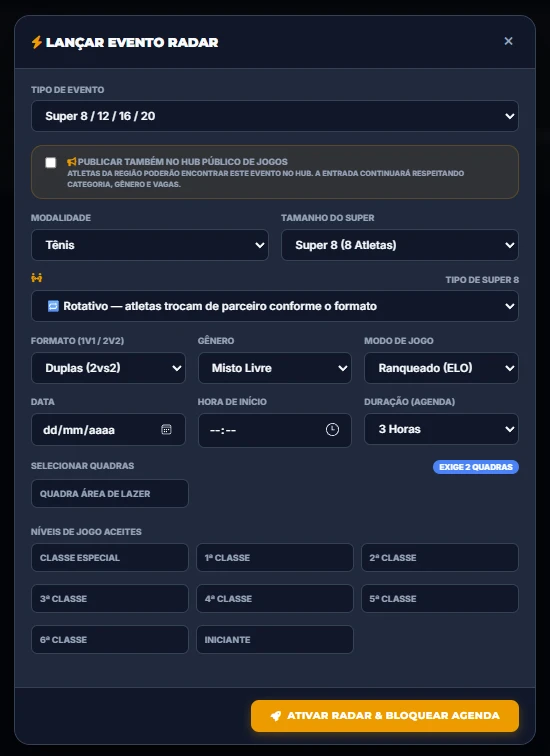
Task: Open the calendar picker icon in Data
Action: pos(166,430)
